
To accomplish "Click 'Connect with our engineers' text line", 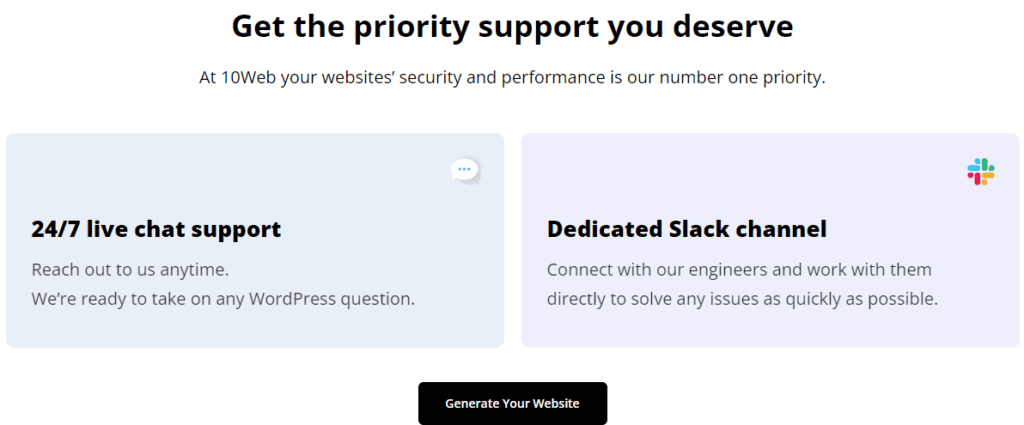I will pyautogui.click(x=739, y=270).
